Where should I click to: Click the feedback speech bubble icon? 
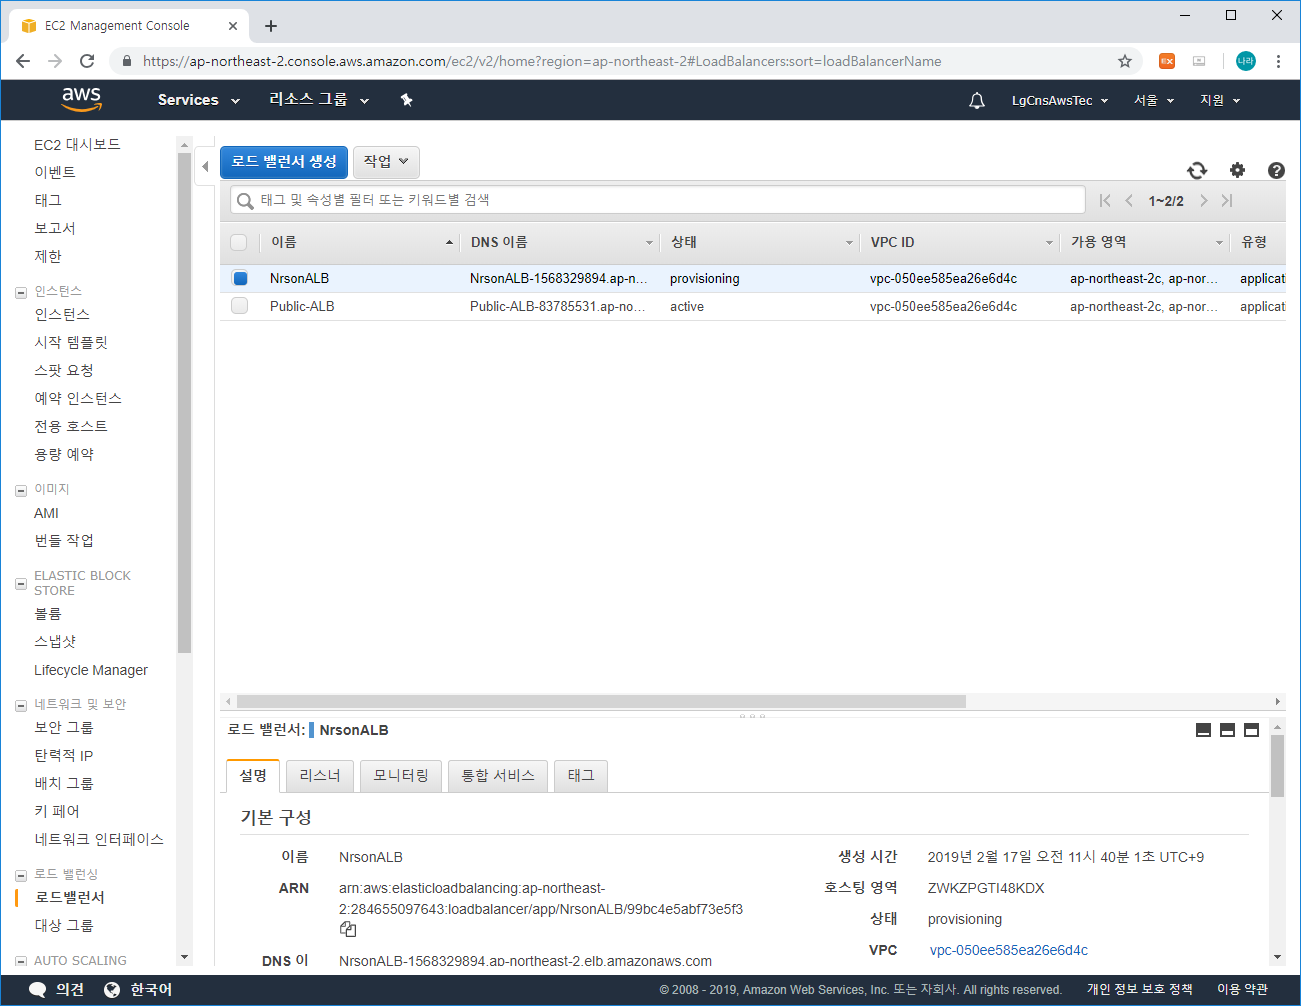point(38,990)
